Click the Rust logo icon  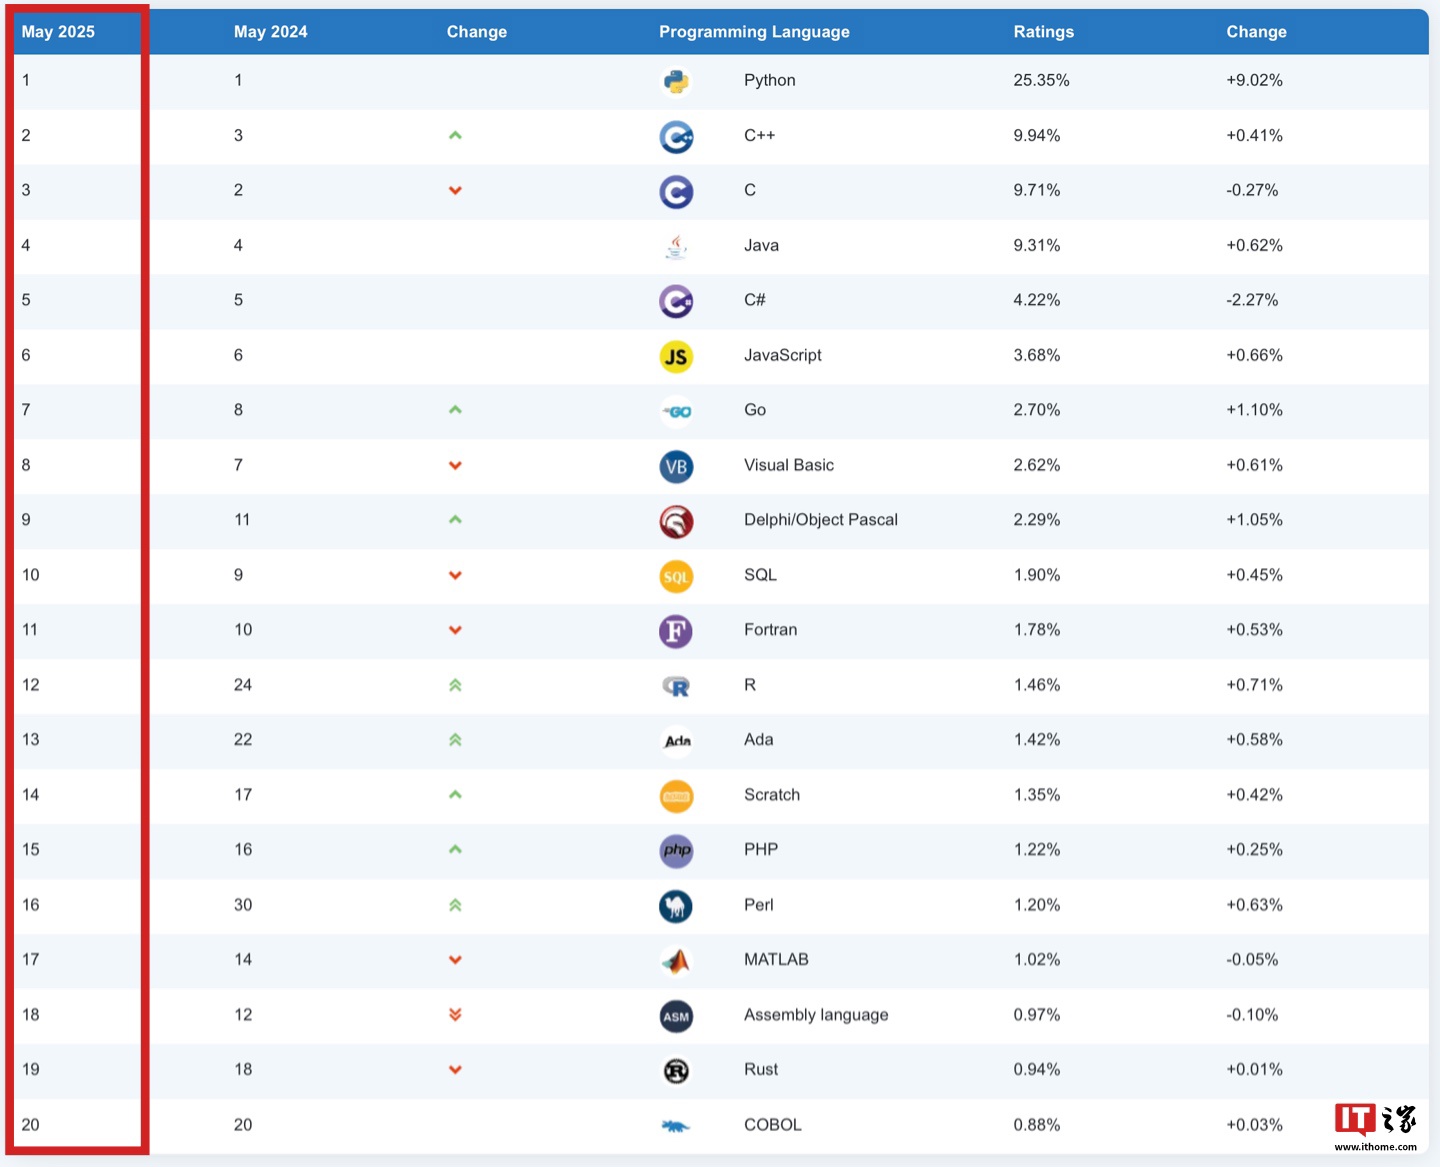click(676, 1070)
